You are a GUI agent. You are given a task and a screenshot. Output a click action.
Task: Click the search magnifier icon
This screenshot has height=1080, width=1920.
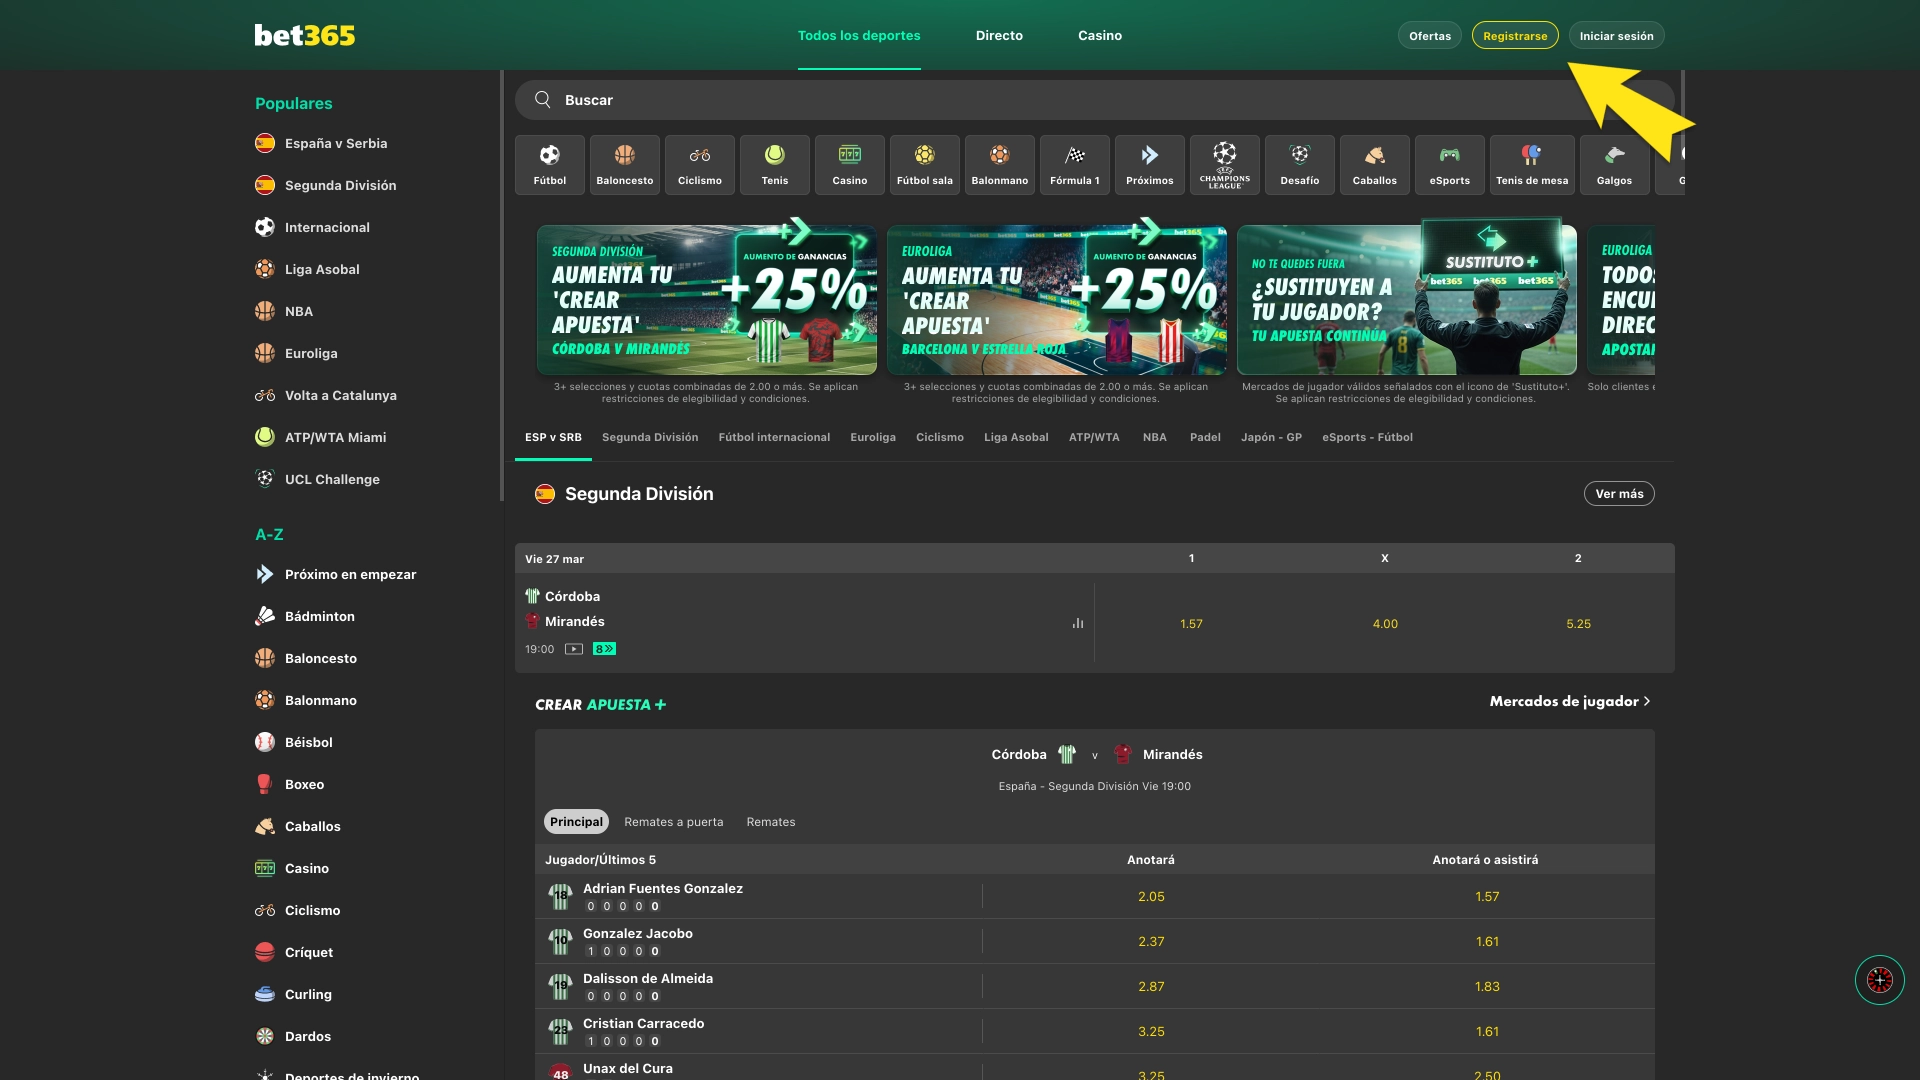542,100
